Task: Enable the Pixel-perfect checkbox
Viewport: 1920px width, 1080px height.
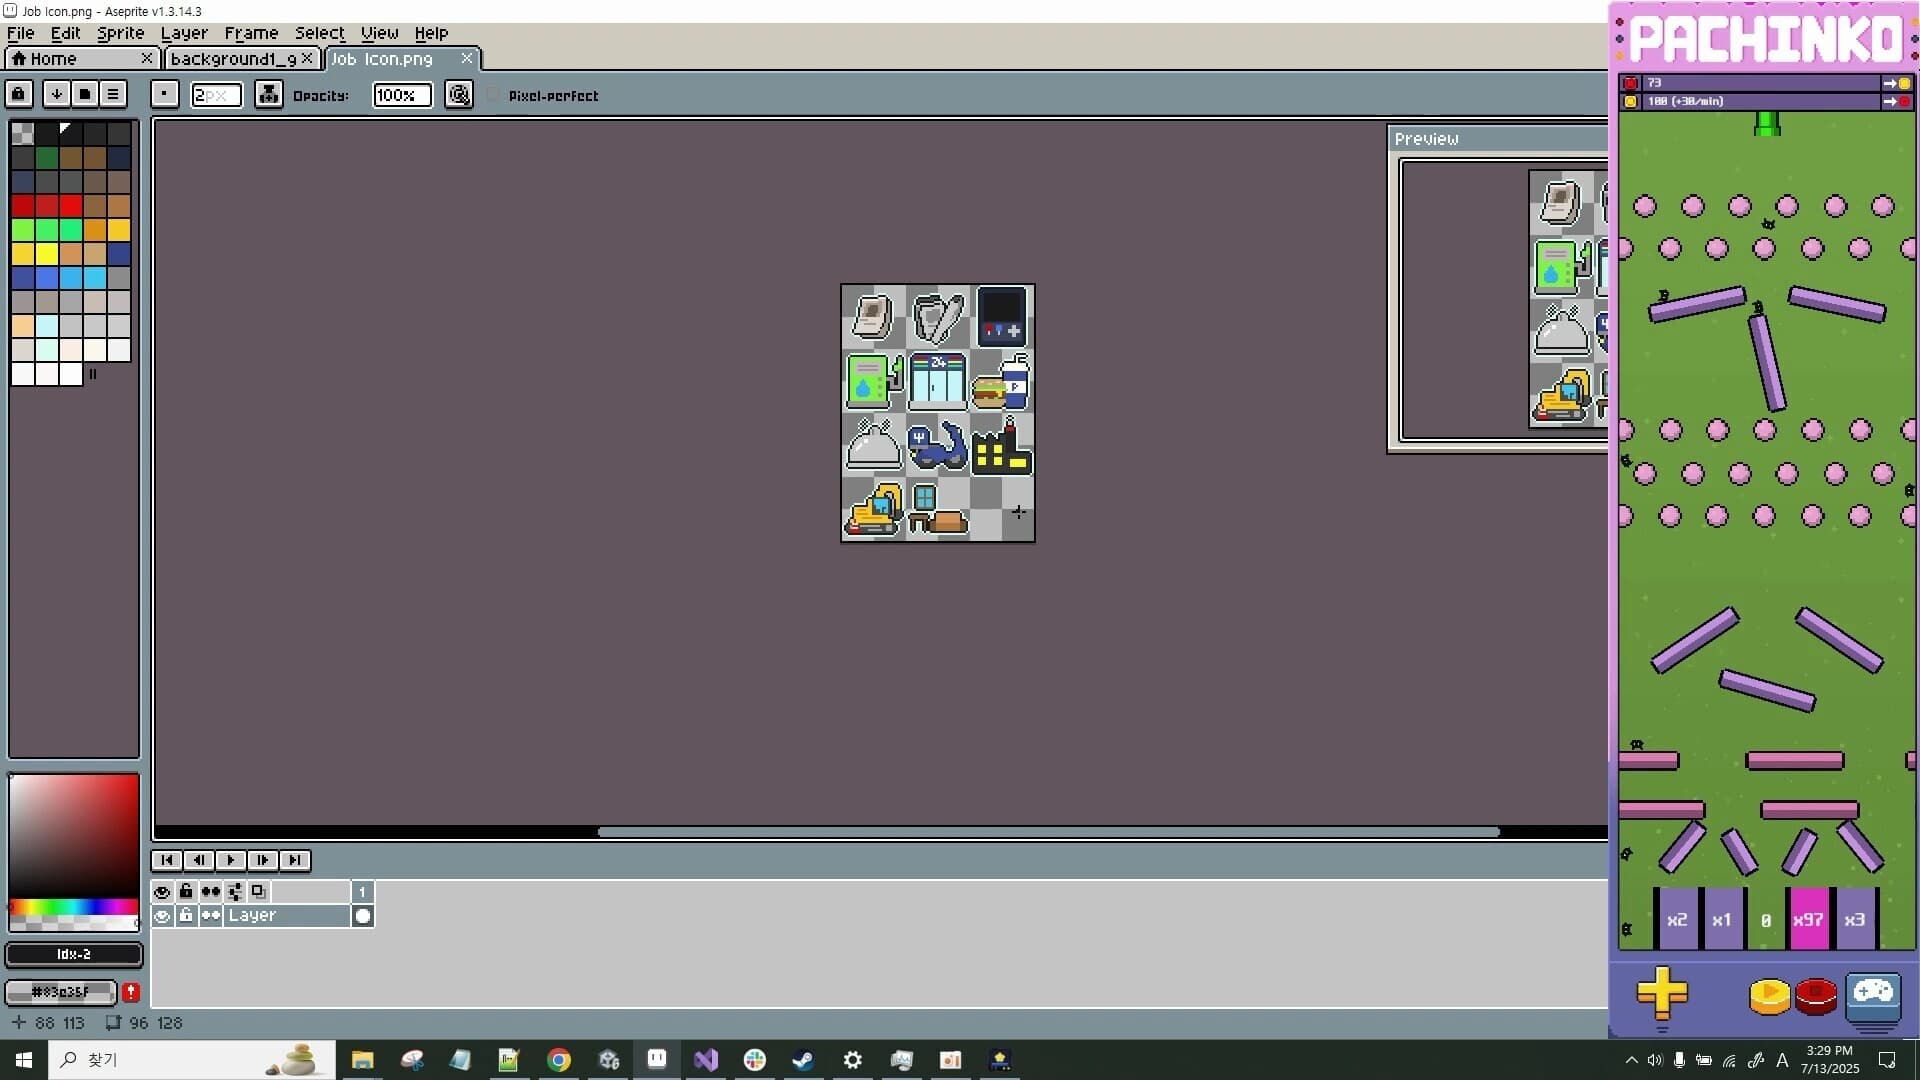Action: (x=492, y=95)
